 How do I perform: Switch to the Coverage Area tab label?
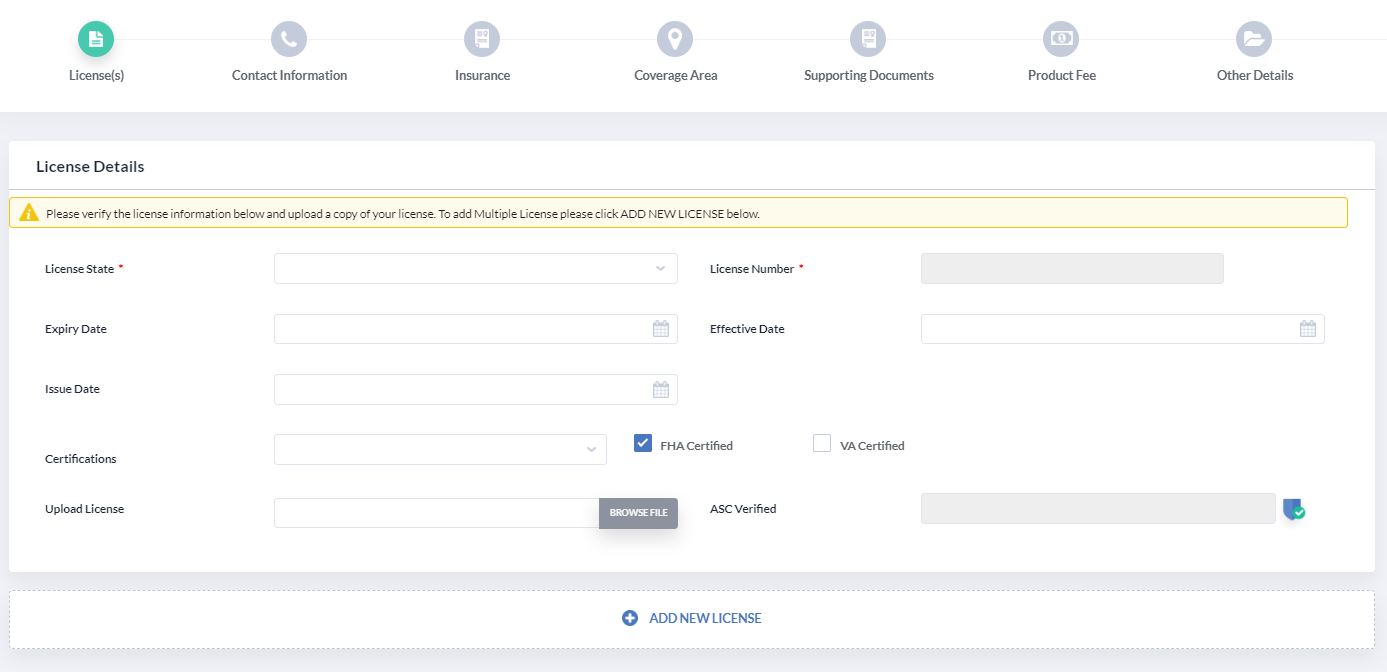click(675, 75)
